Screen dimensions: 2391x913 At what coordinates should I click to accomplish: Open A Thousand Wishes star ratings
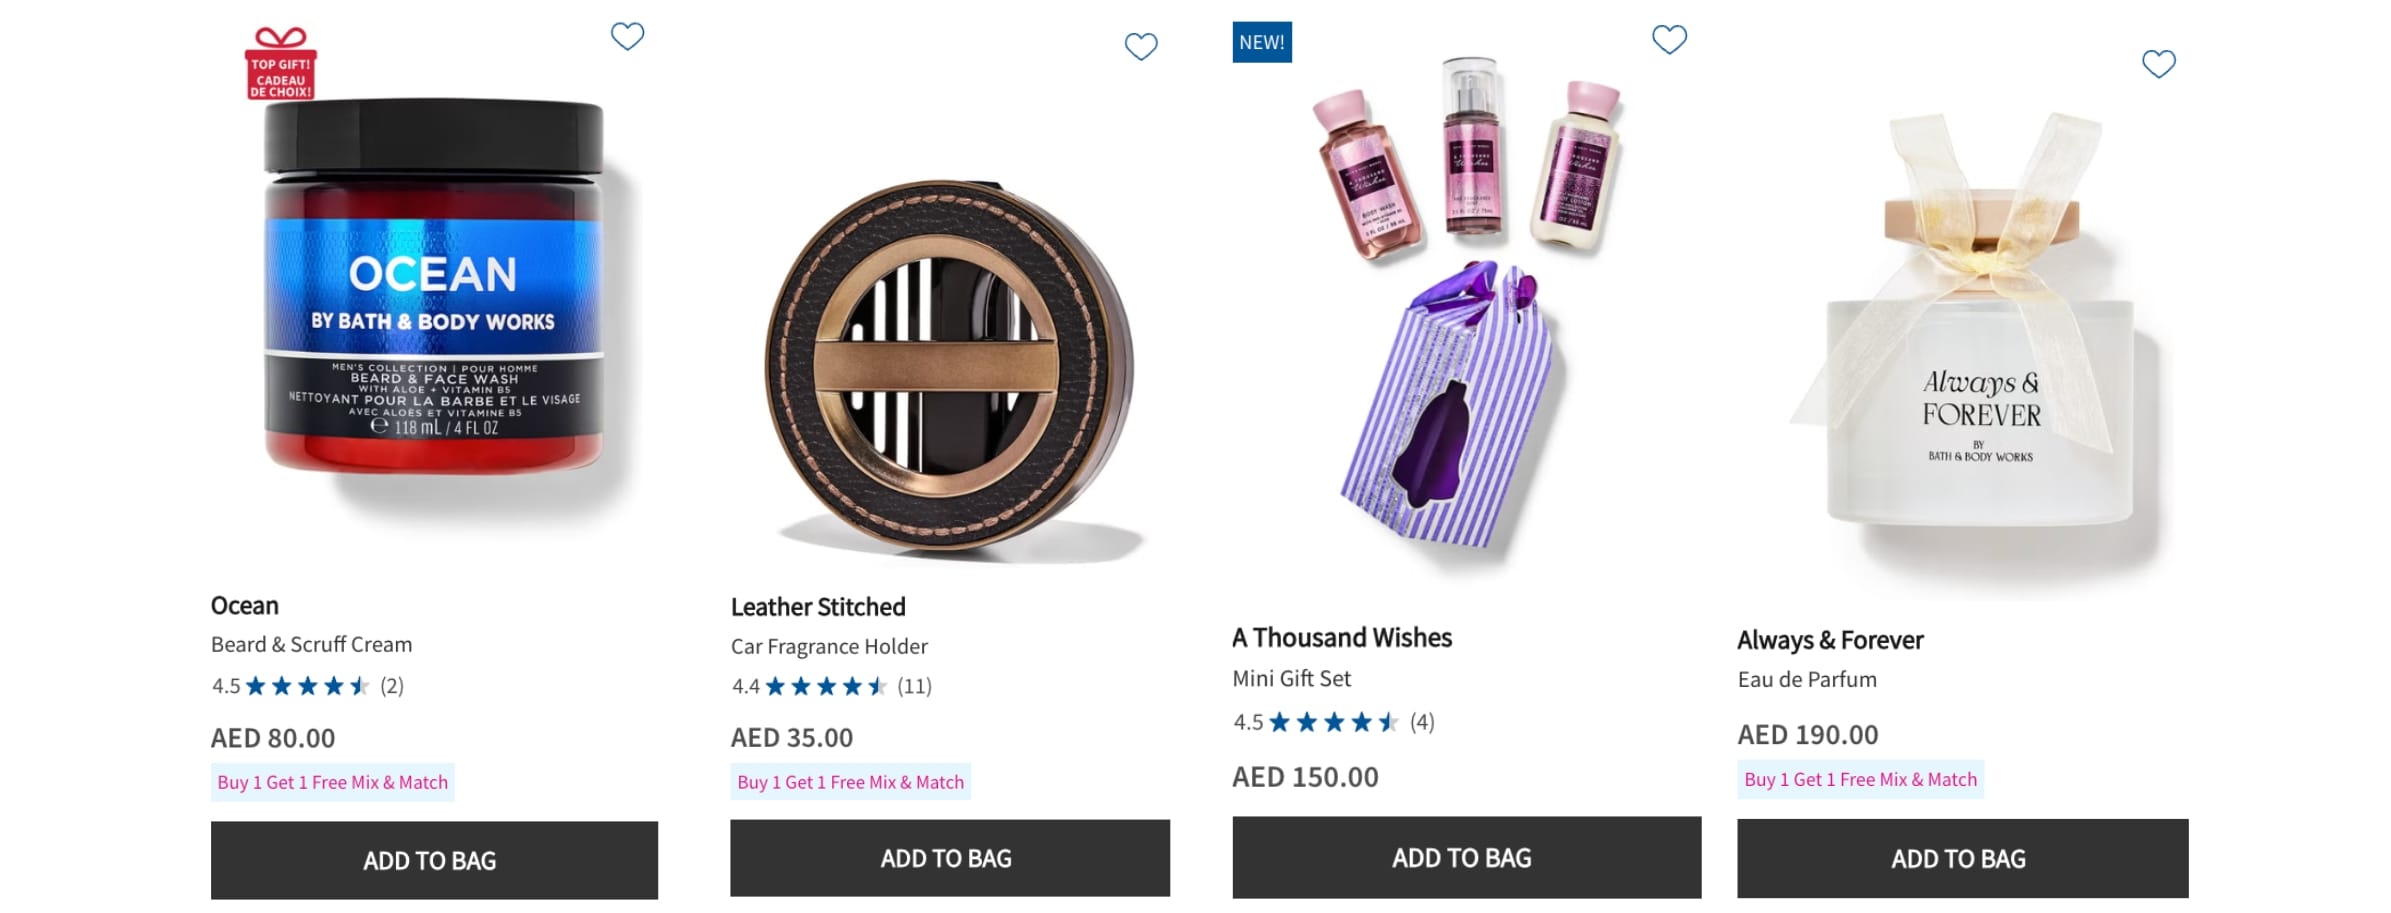pyautogui.click(x=1334, y=722)
